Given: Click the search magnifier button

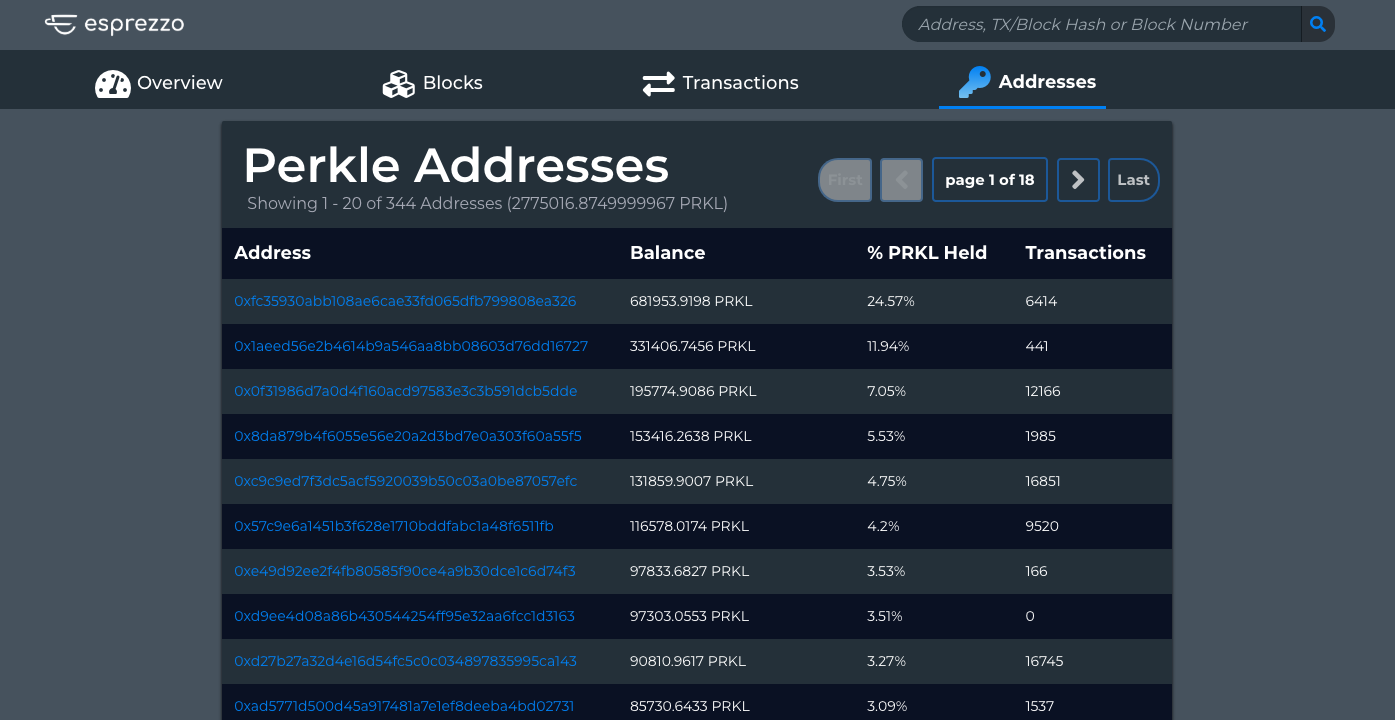Looking at the screenshot, I should [x=1318, y=24].
